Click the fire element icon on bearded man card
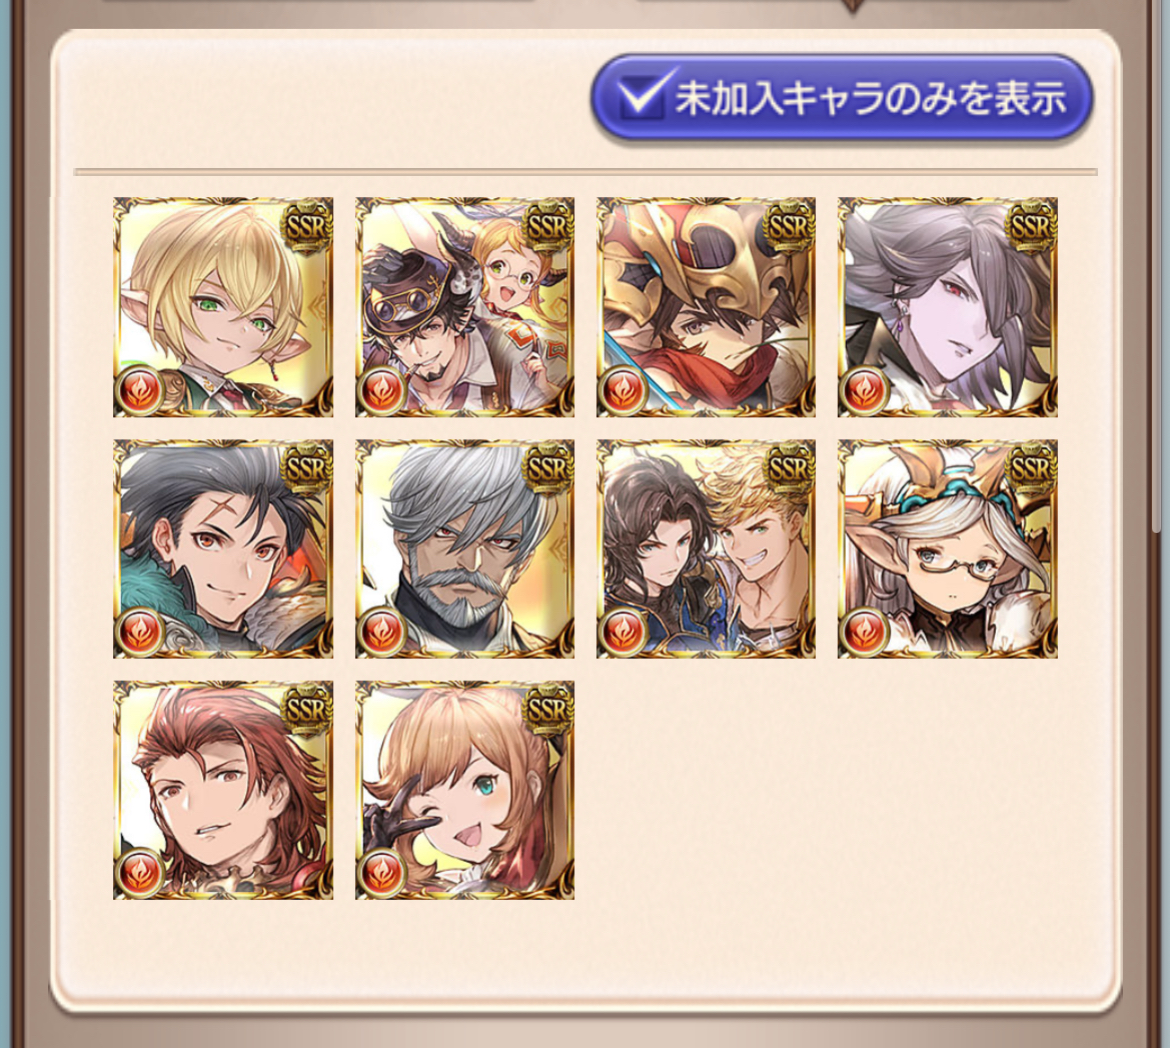 pos(382,631)
